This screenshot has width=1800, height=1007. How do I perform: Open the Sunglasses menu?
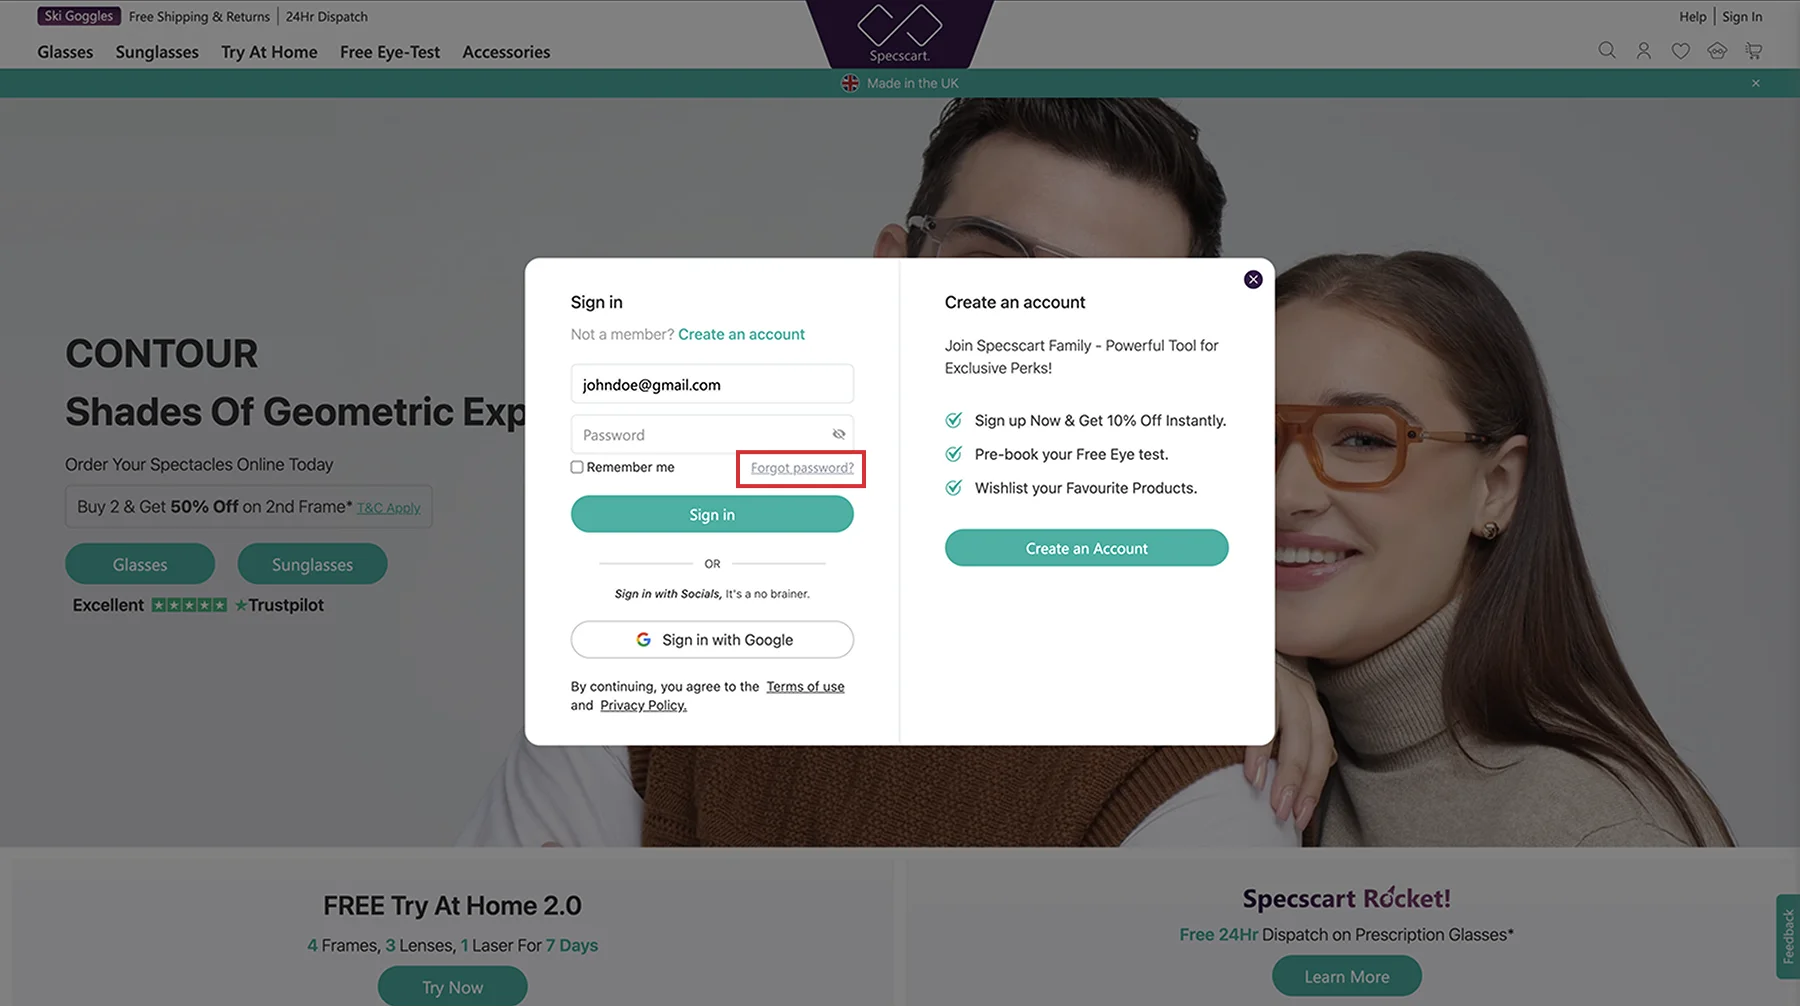(x=157, y=52)
